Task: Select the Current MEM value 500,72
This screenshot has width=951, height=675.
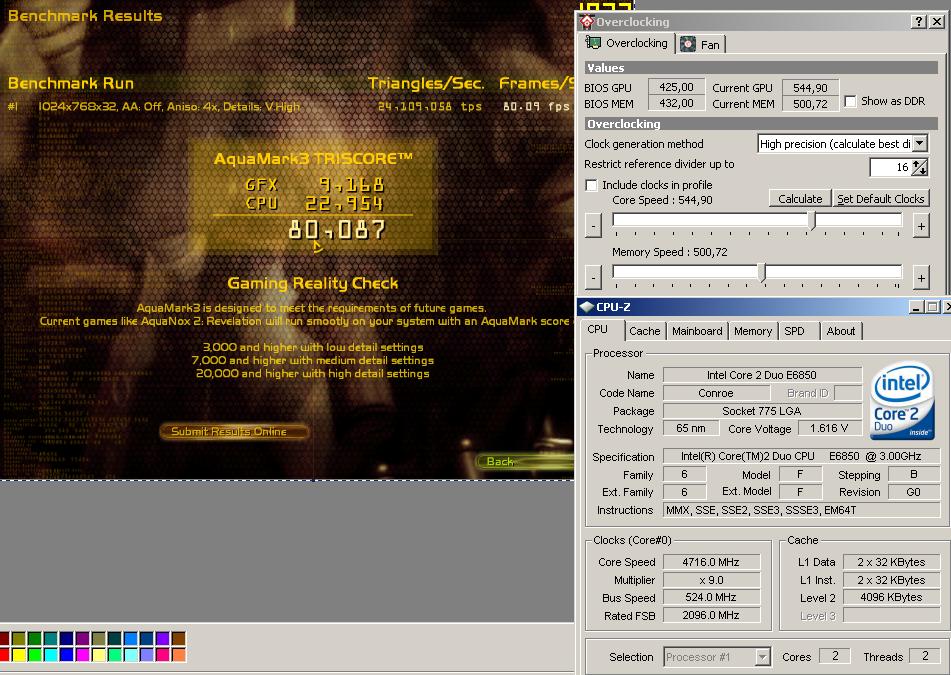Action: pos(810,103)
